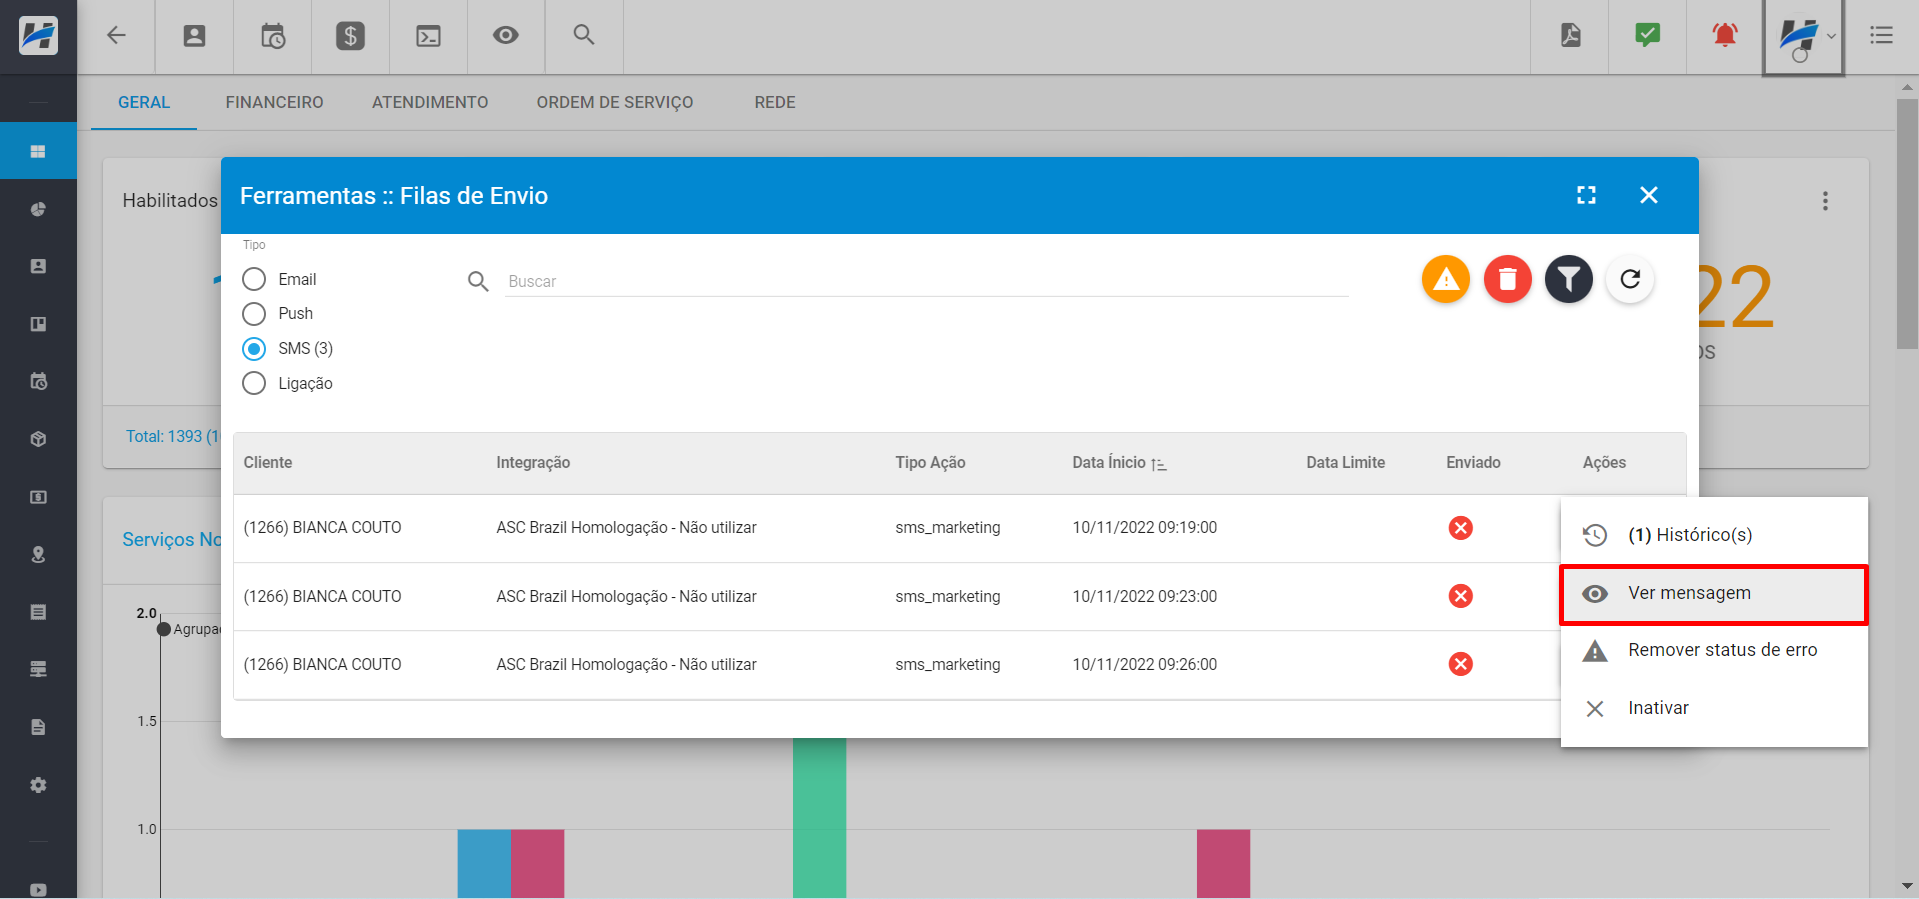Select the dashboard grid sidebar icon

pyautogui.click(x=38, y=151)
